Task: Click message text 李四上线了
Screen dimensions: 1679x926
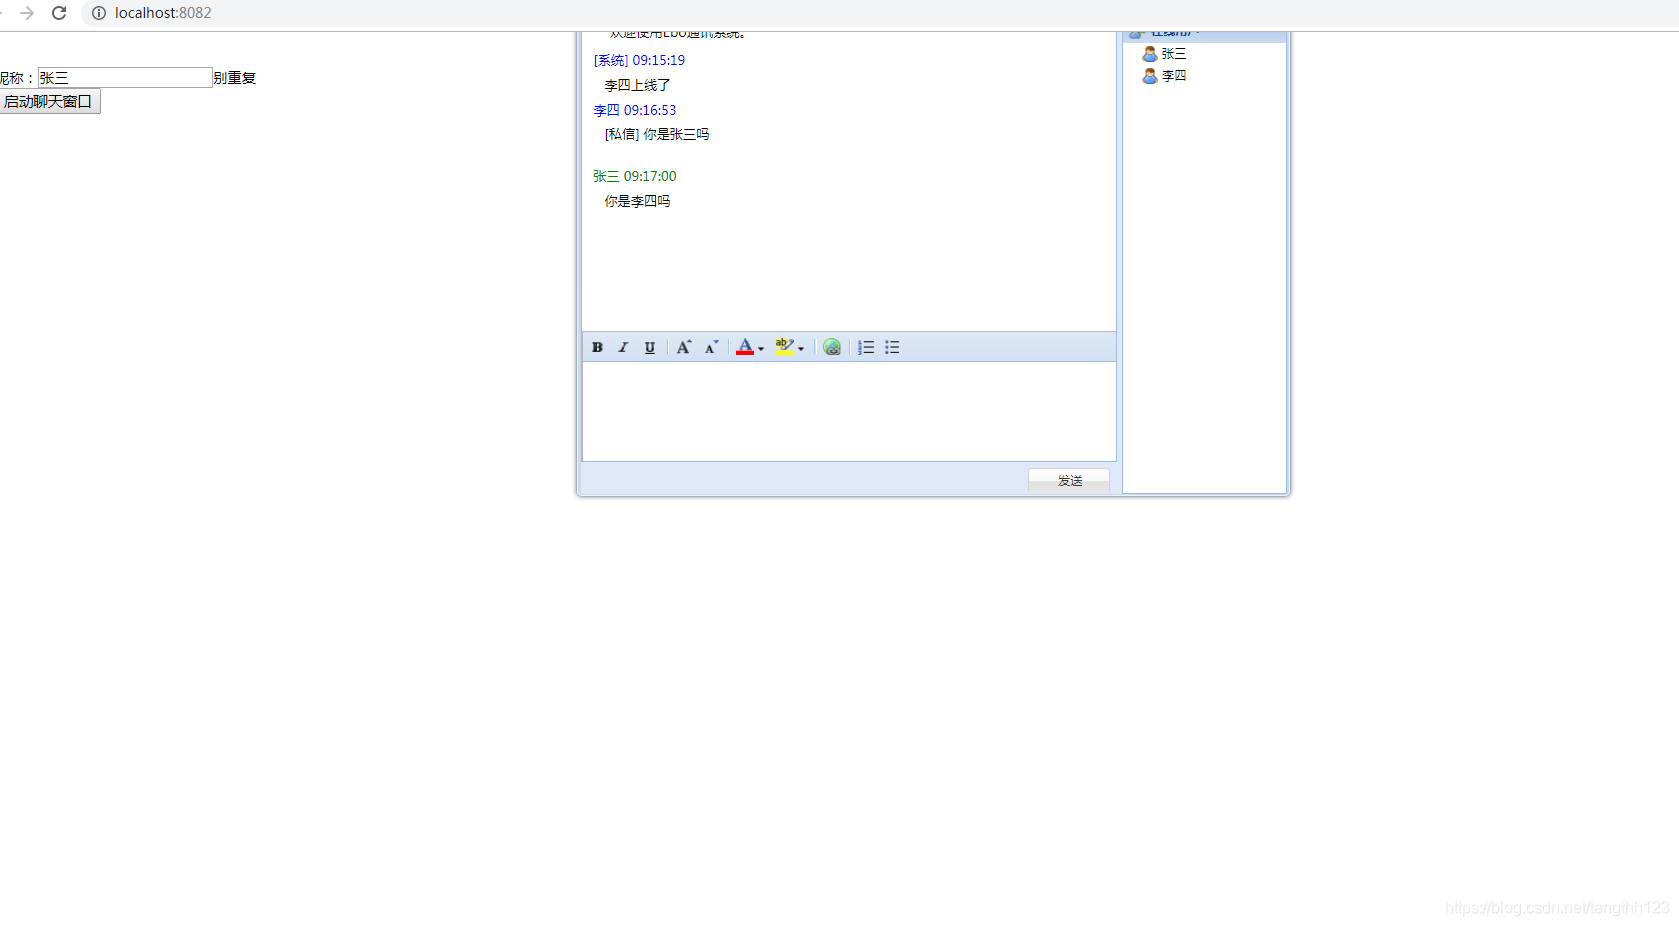Action: pyautogui.click(x=637, y=85)
